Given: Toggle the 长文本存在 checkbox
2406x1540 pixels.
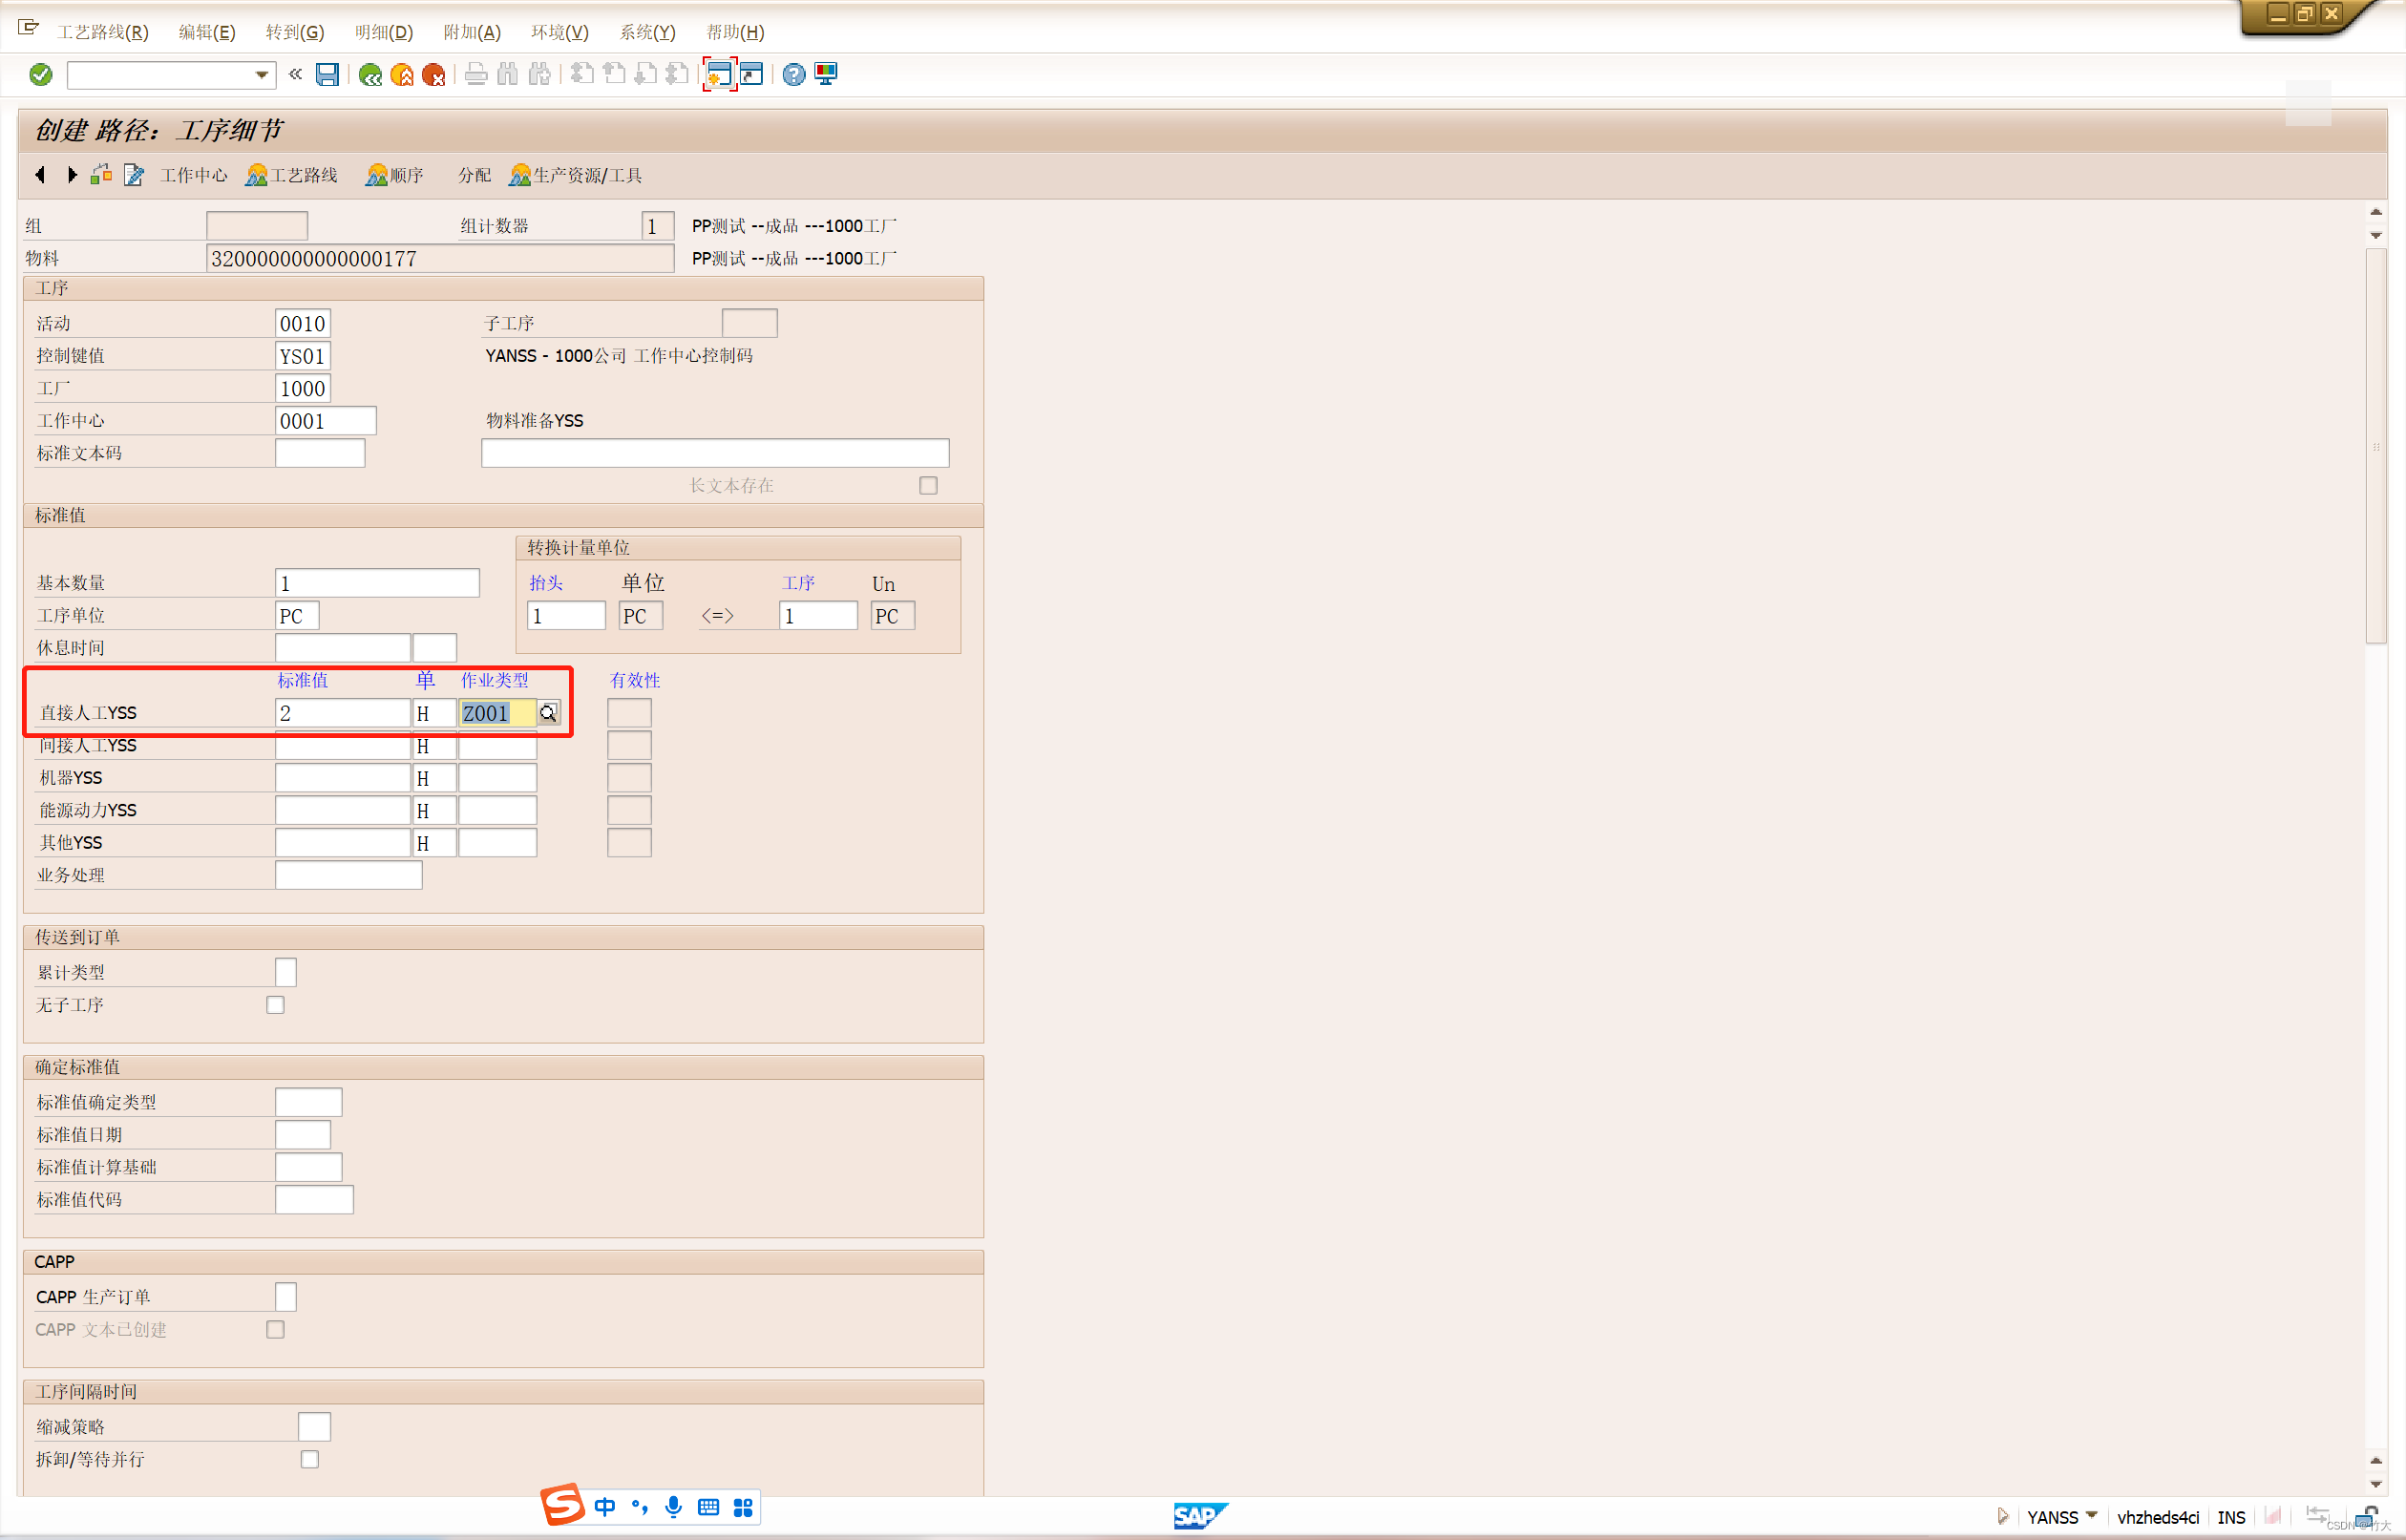Looking at the screenshot, I should [x=928, y=486].
